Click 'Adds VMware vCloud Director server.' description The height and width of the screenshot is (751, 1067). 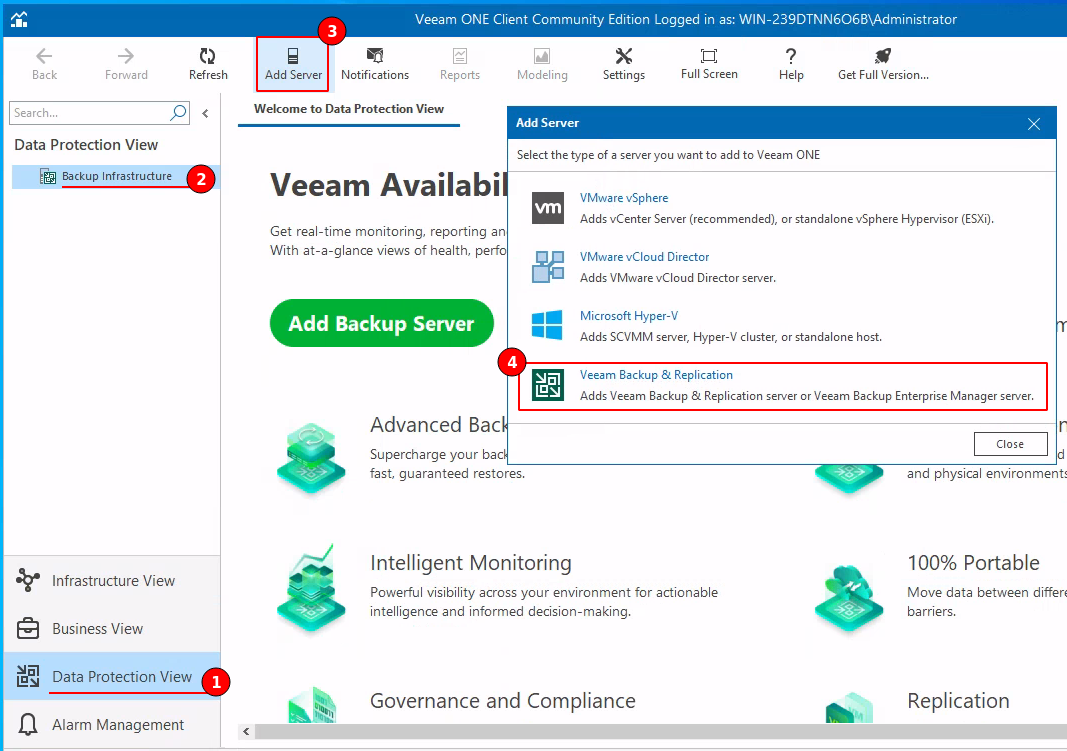click(x=678, y=278)
